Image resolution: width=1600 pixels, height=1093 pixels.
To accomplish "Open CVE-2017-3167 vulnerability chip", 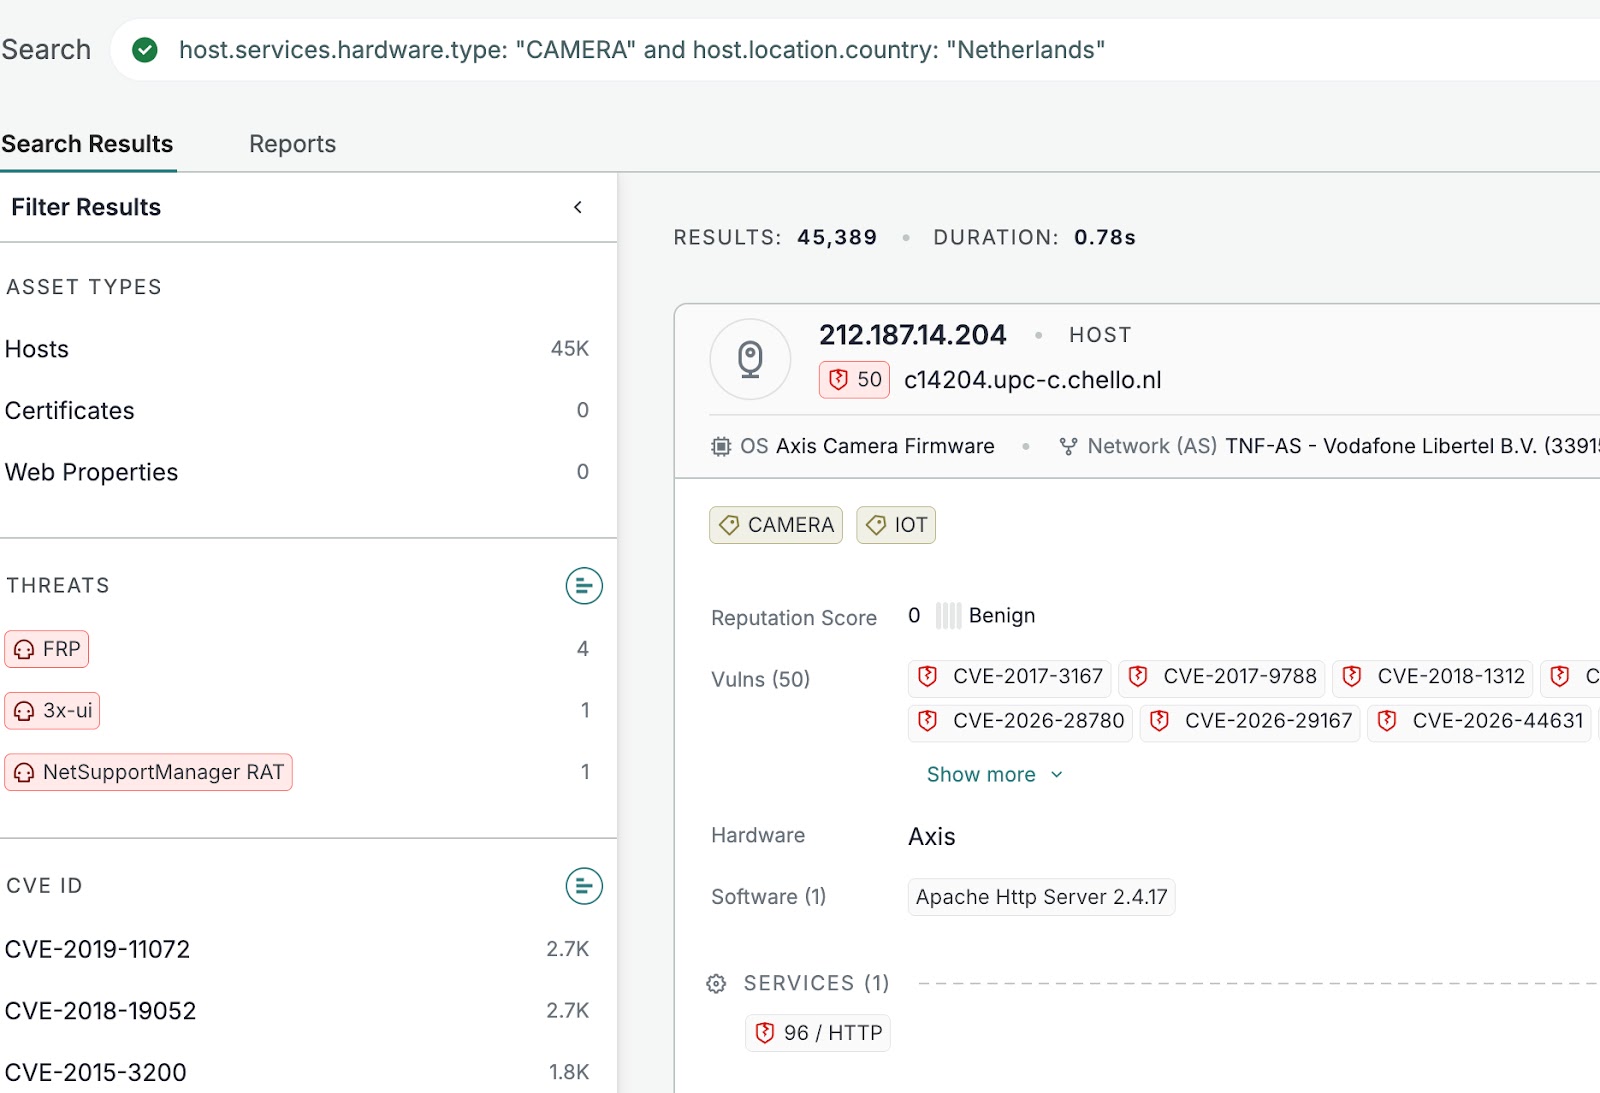I will pos(1010,677).
